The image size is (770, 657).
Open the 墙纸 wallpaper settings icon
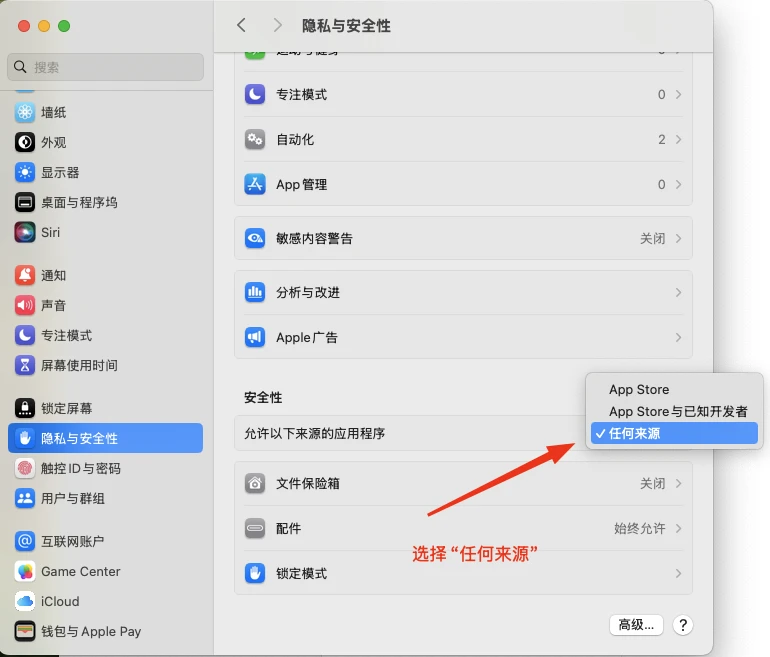pyautogui.click(x=25, y=112)
